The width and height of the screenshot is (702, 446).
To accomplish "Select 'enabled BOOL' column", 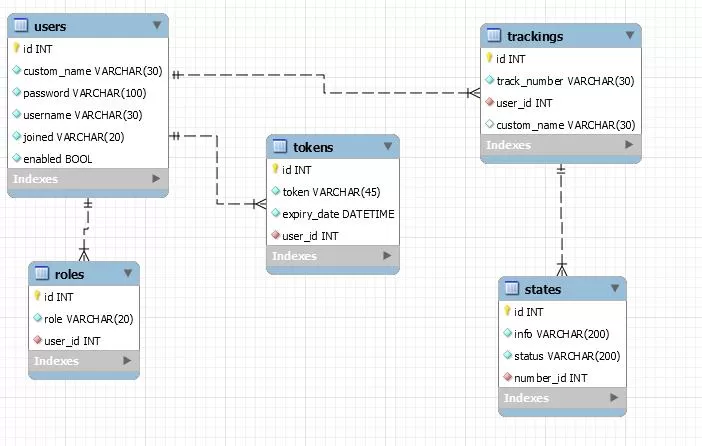I will 57,159.
